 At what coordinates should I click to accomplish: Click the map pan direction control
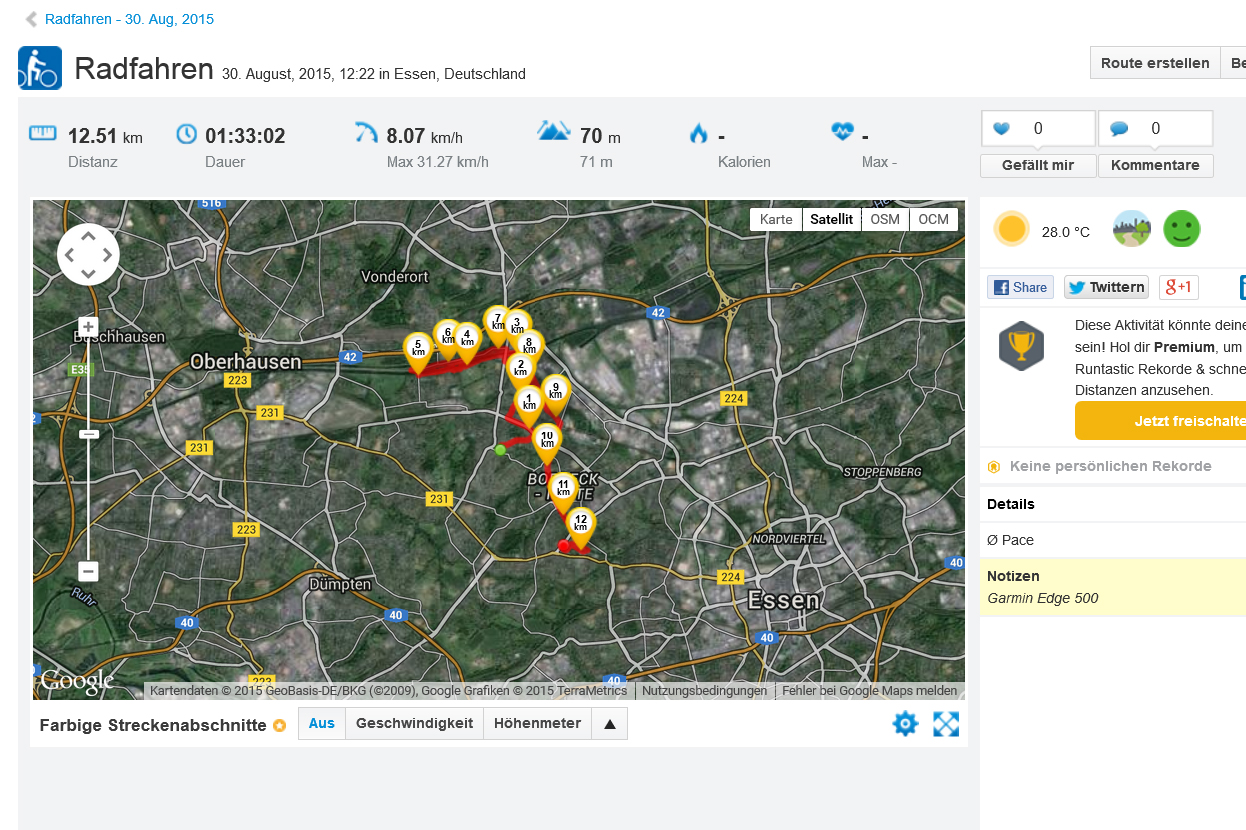coord(88,254)
